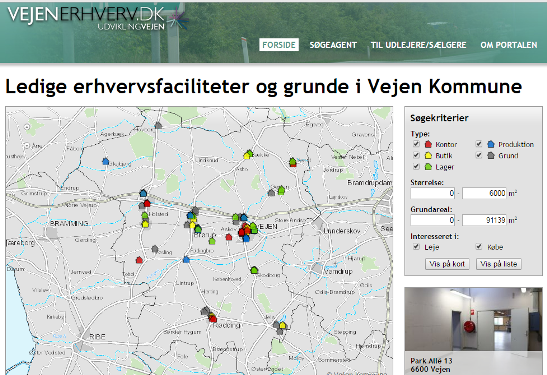Viewport: 547px width, 375px height.
Task: Click the green marker near Skodborg
Action: click(254, 270)
